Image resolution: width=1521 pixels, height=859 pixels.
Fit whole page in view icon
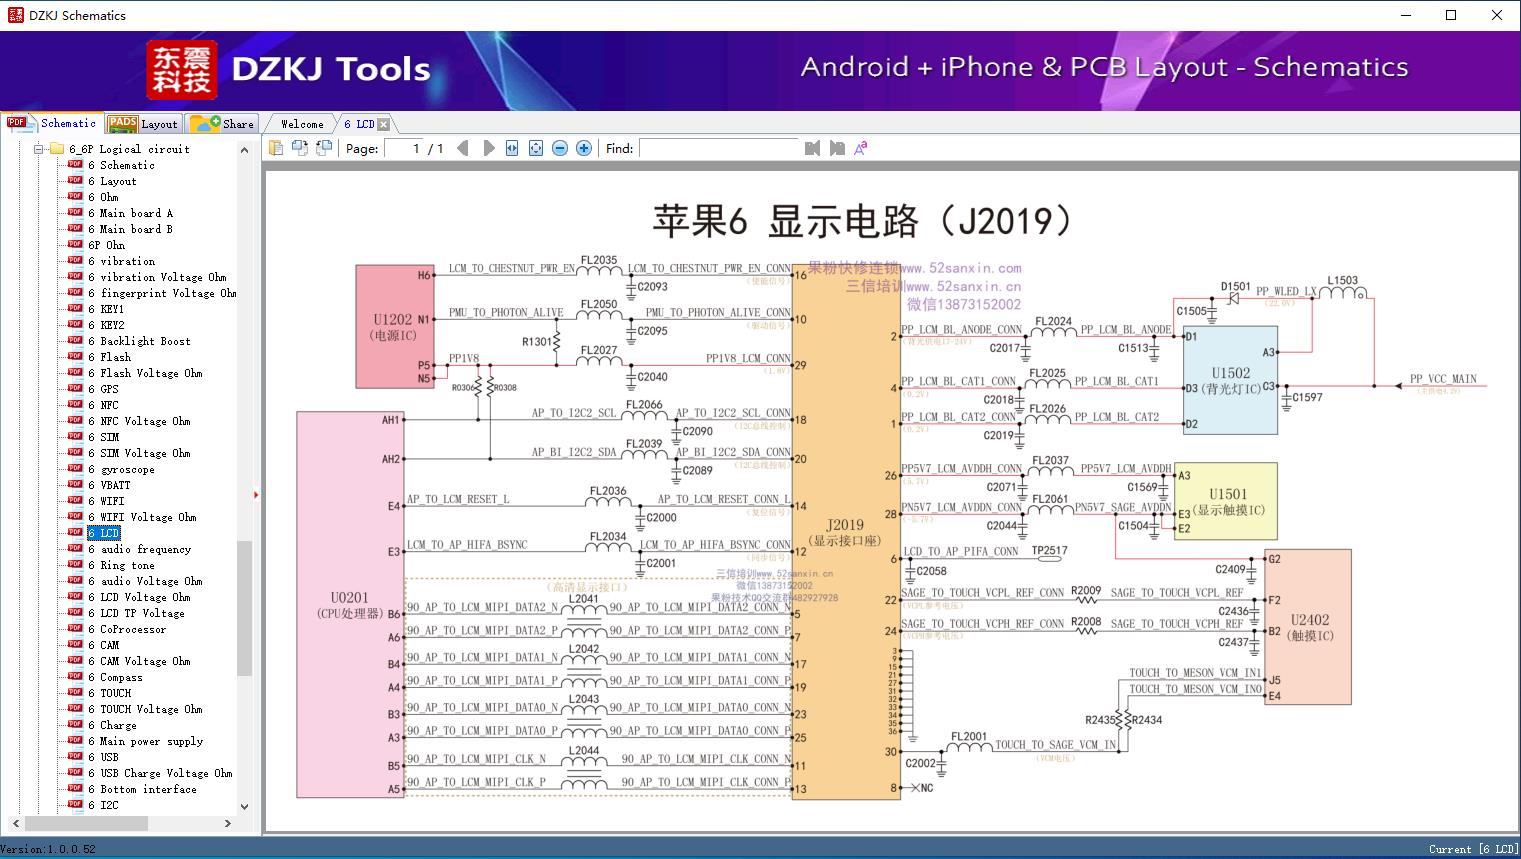click(x=536, y=148)
